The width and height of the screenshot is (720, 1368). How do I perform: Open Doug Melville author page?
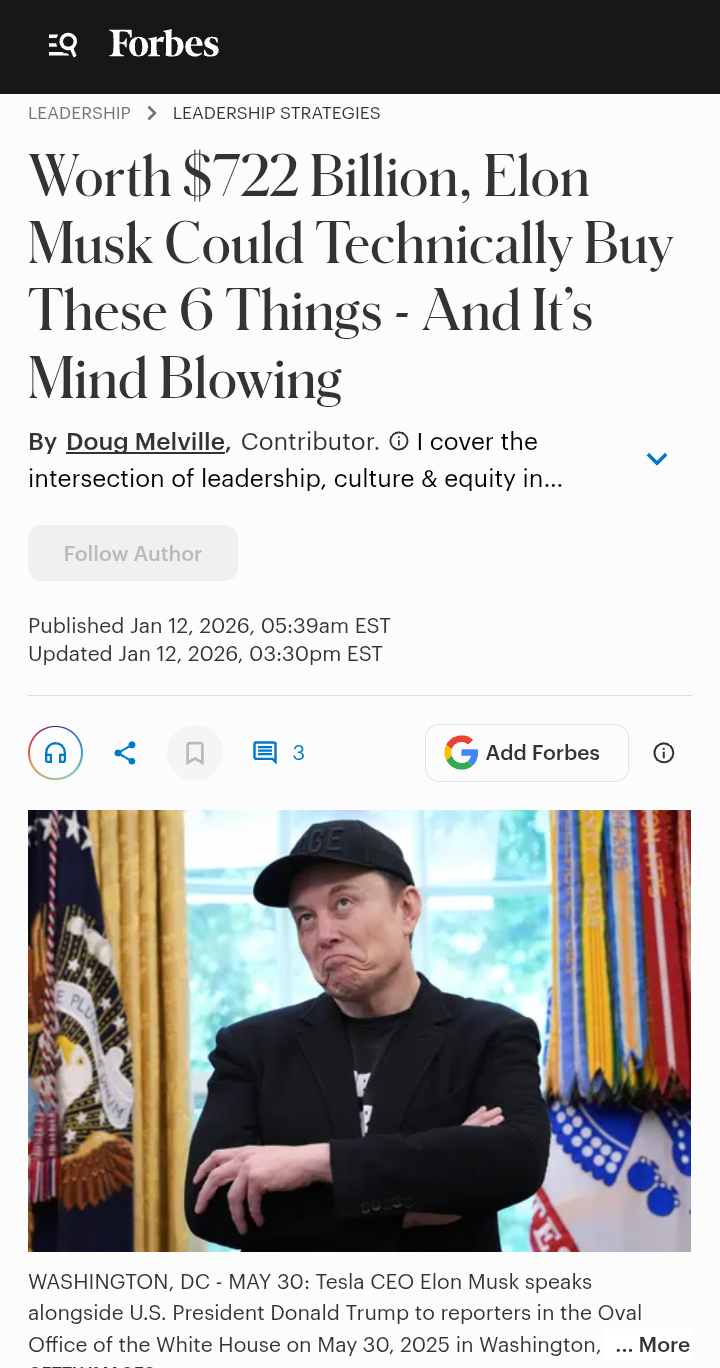tap(145, 442)
